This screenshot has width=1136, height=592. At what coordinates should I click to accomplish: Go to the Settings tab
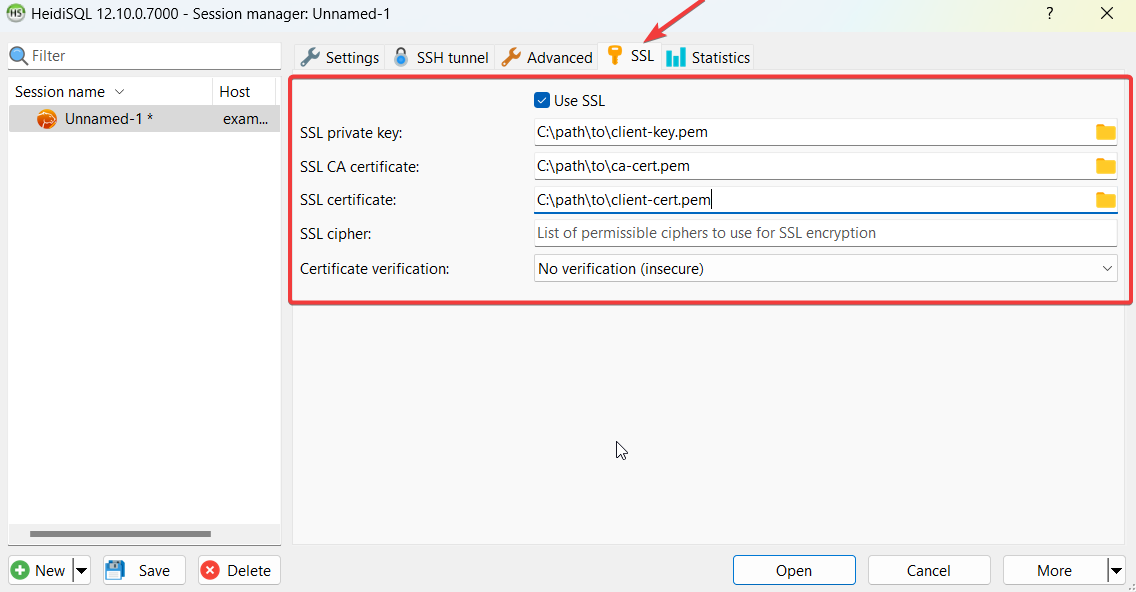coord(340,57)
